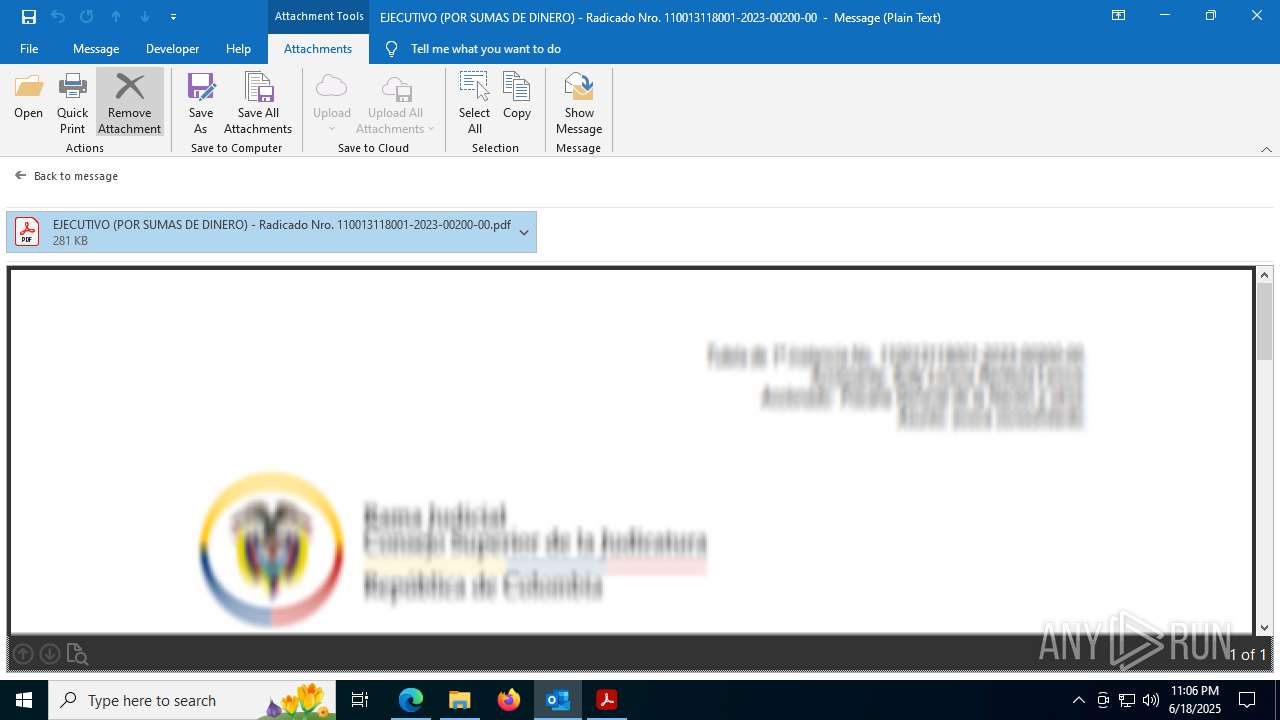
Task: Save attachment with Save As
Action: pos(201,104)
